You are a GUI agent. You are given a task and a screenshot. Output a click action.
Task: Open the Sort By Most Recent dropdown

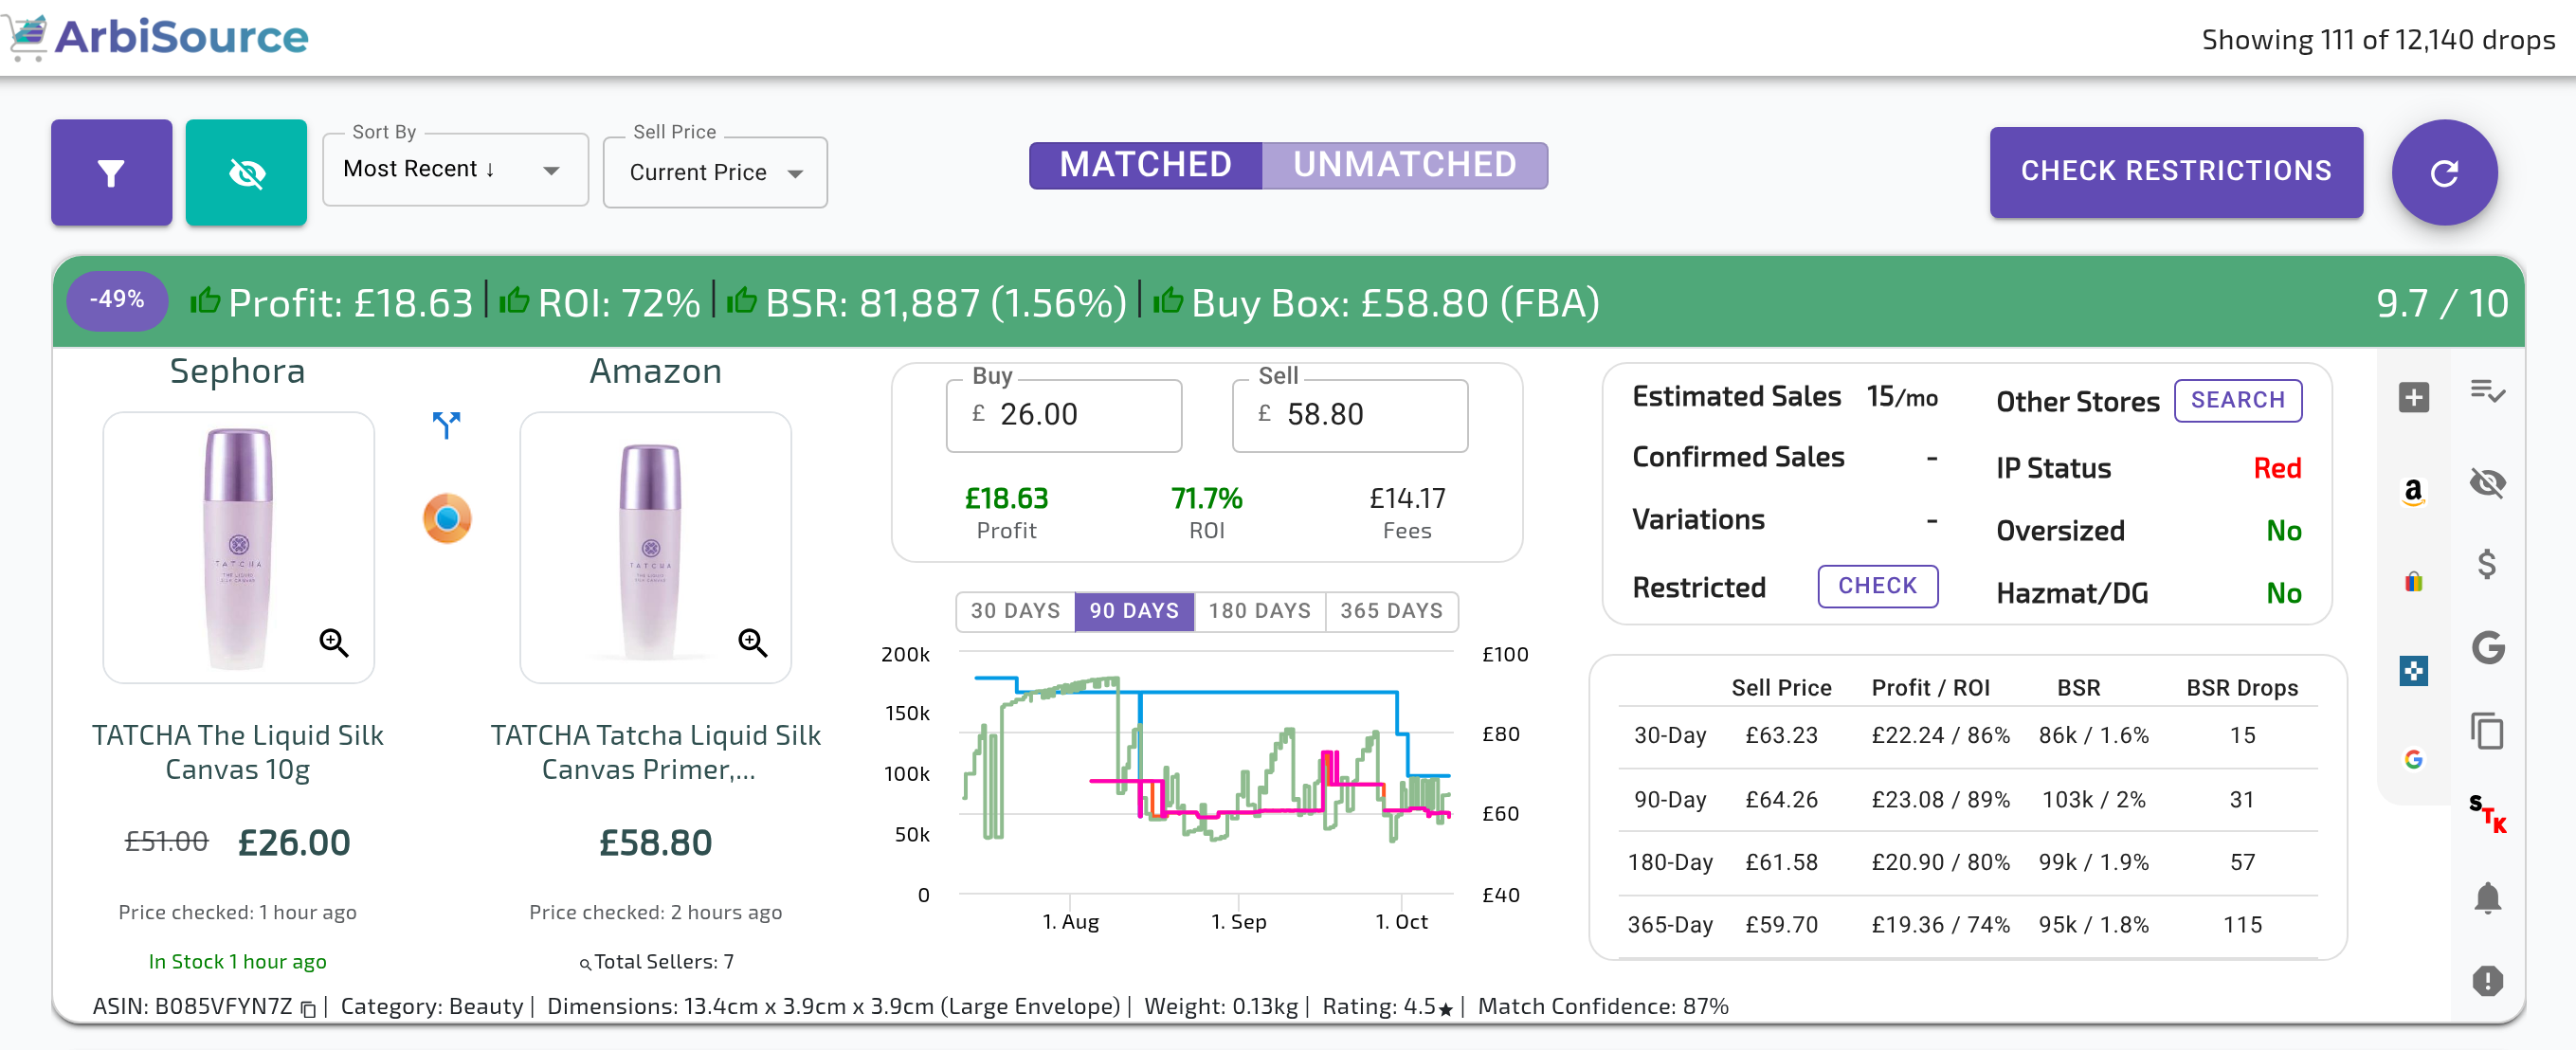click(455, 169)
